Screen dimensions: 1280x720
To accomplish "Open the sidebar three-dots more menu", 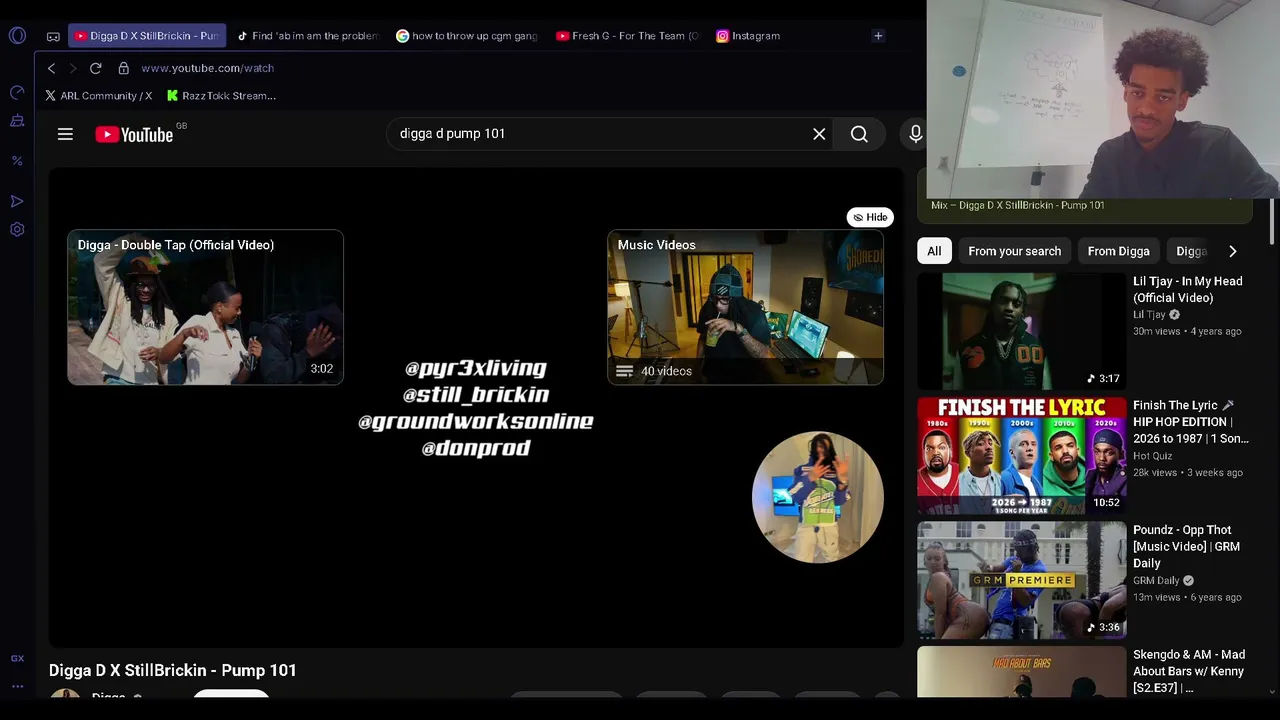I will point(17,686).
